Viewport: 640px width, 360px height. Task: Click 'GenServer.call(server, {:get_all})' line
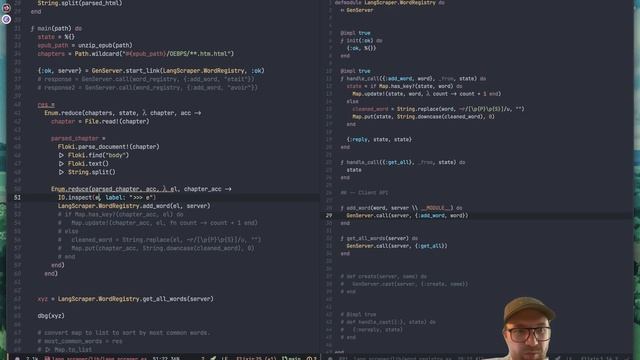397,246
